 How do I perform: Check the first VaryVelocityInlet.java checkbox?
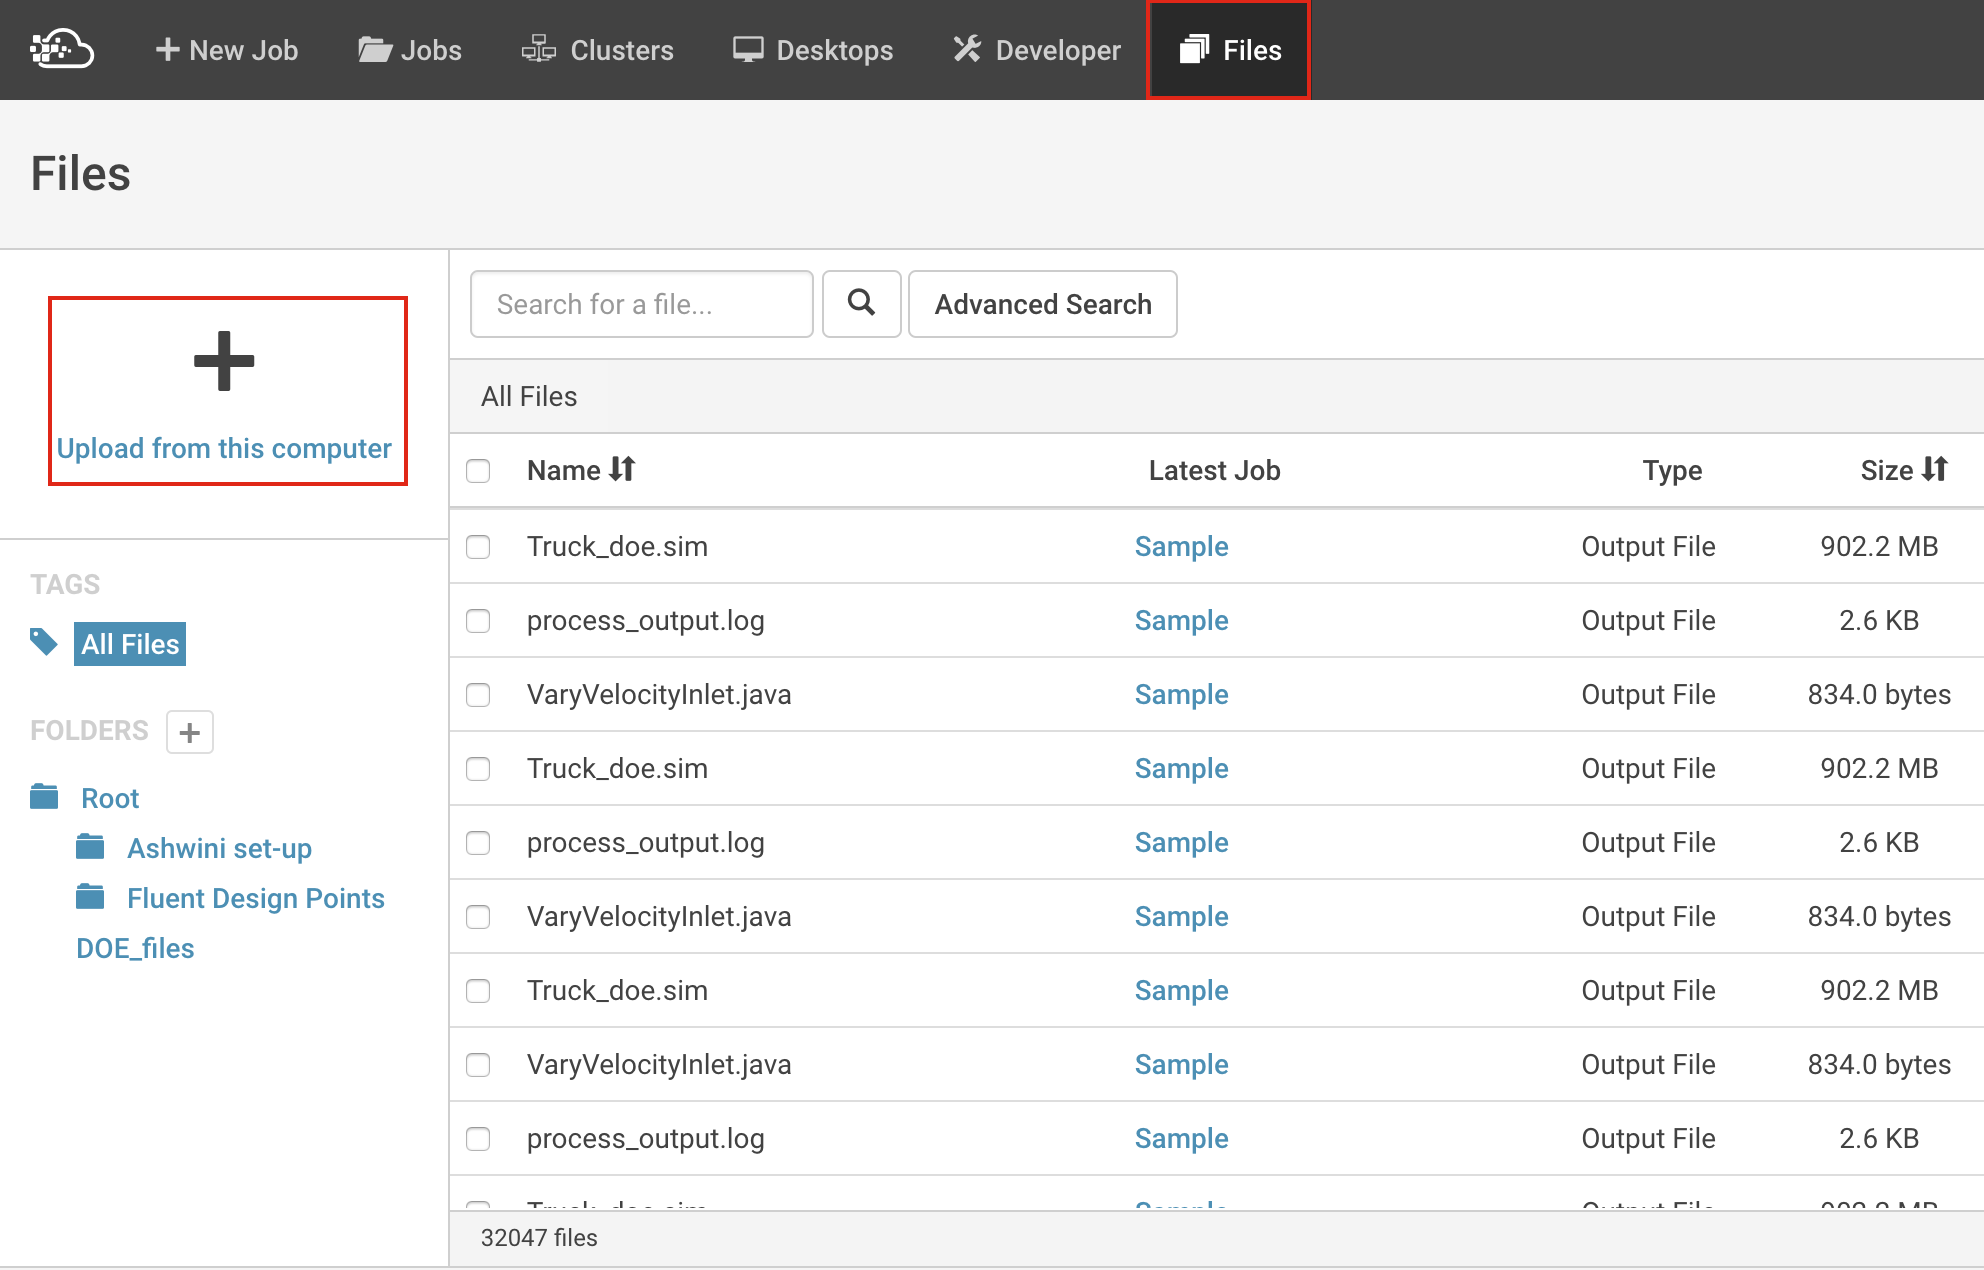(x=478, y=694)
